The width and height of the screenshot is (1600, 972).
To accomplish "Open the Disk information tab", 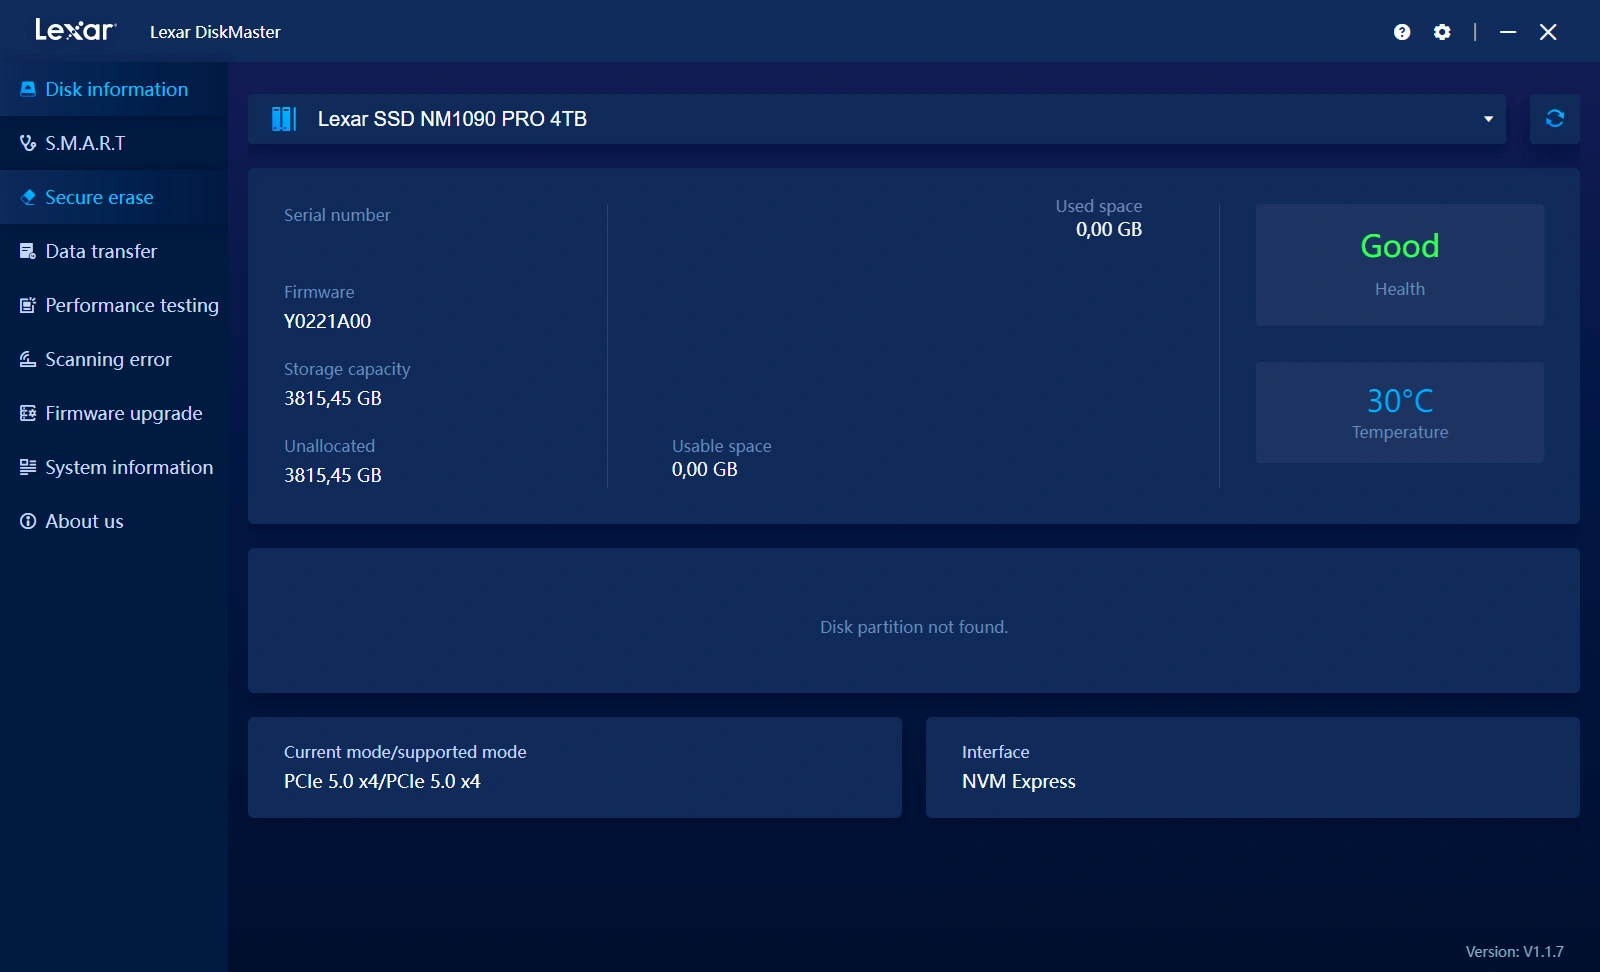I will 114,89.
